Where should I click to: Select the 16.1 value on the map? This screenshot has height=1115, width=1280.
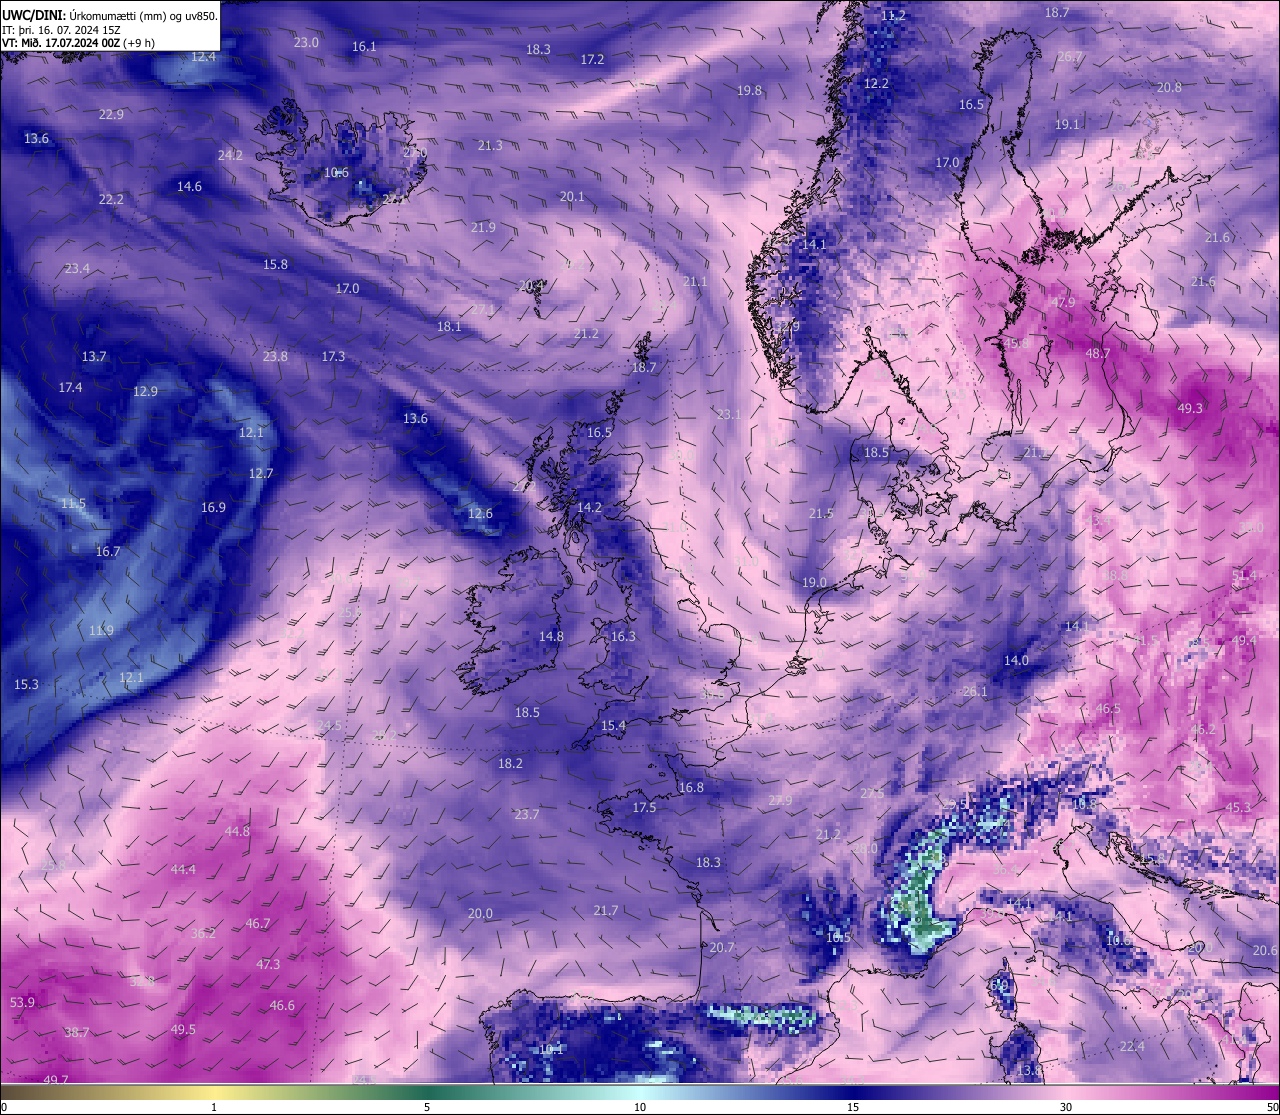(364, 46)
